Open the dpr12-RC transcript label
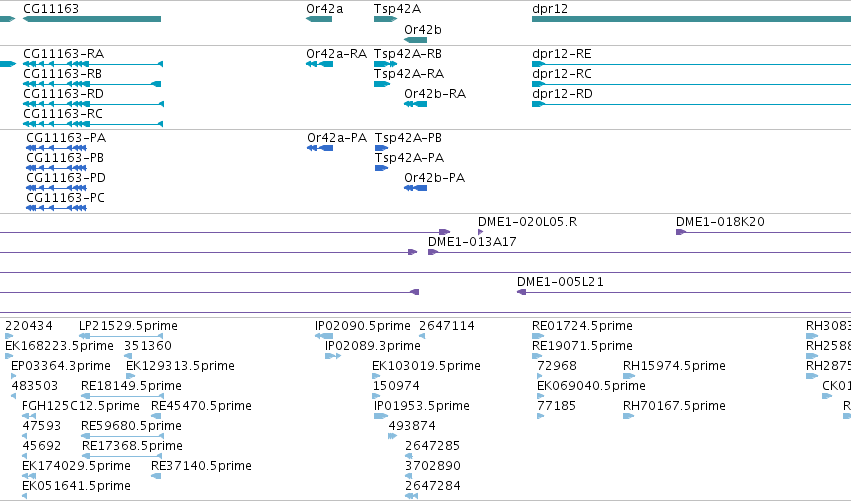 [x=562, y=74]
